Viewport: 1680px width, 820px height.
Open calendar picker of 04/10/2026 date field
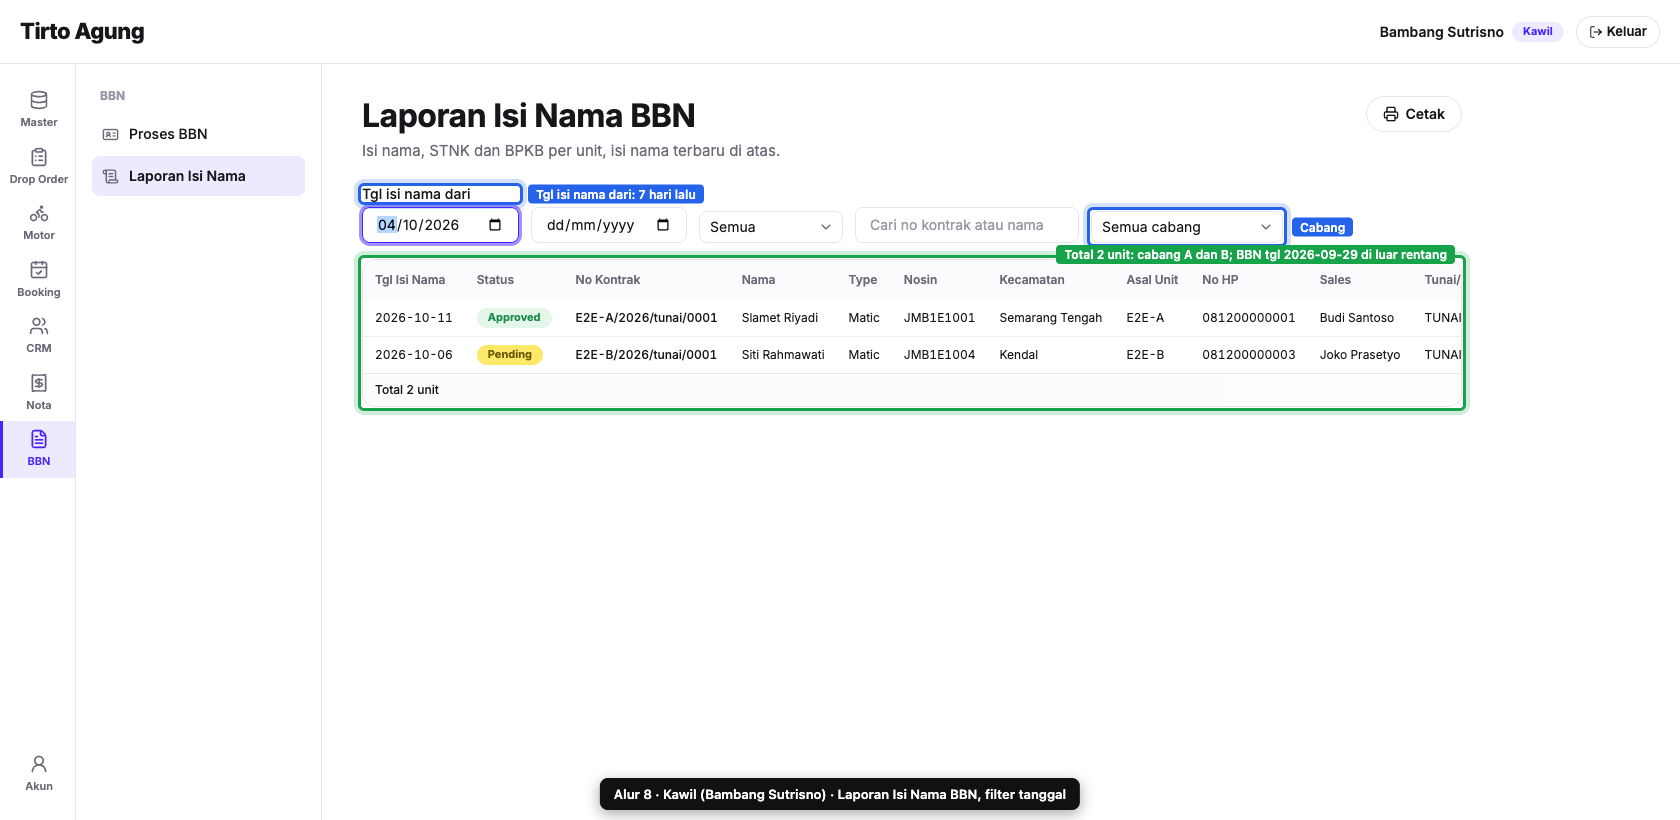[x=495, y=225]
